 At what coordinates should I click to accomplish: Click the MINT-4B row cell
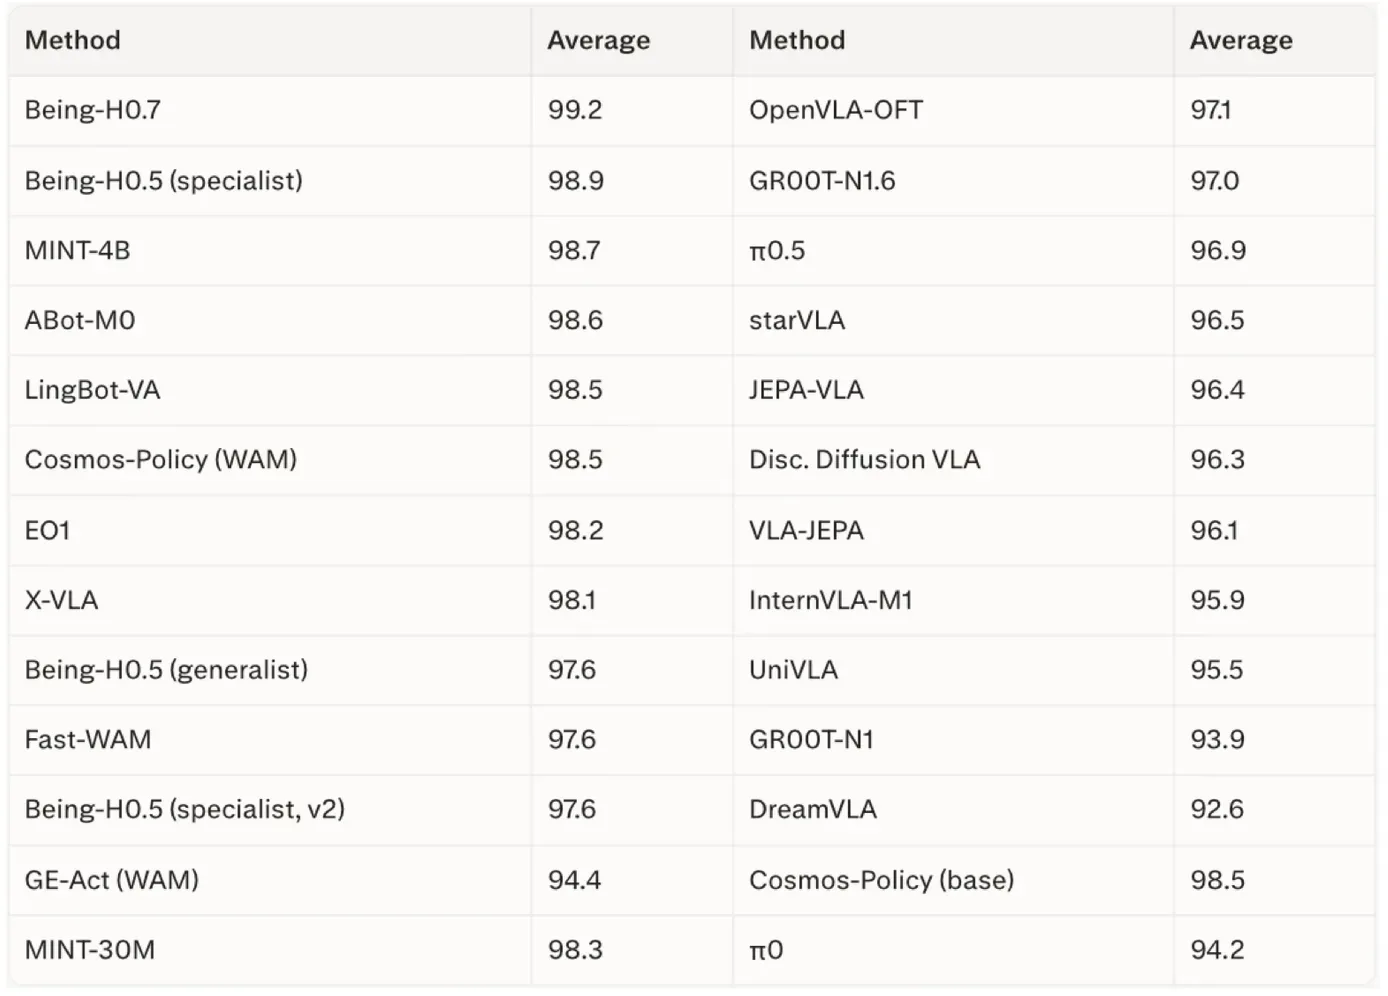click(x=270, y=250)
